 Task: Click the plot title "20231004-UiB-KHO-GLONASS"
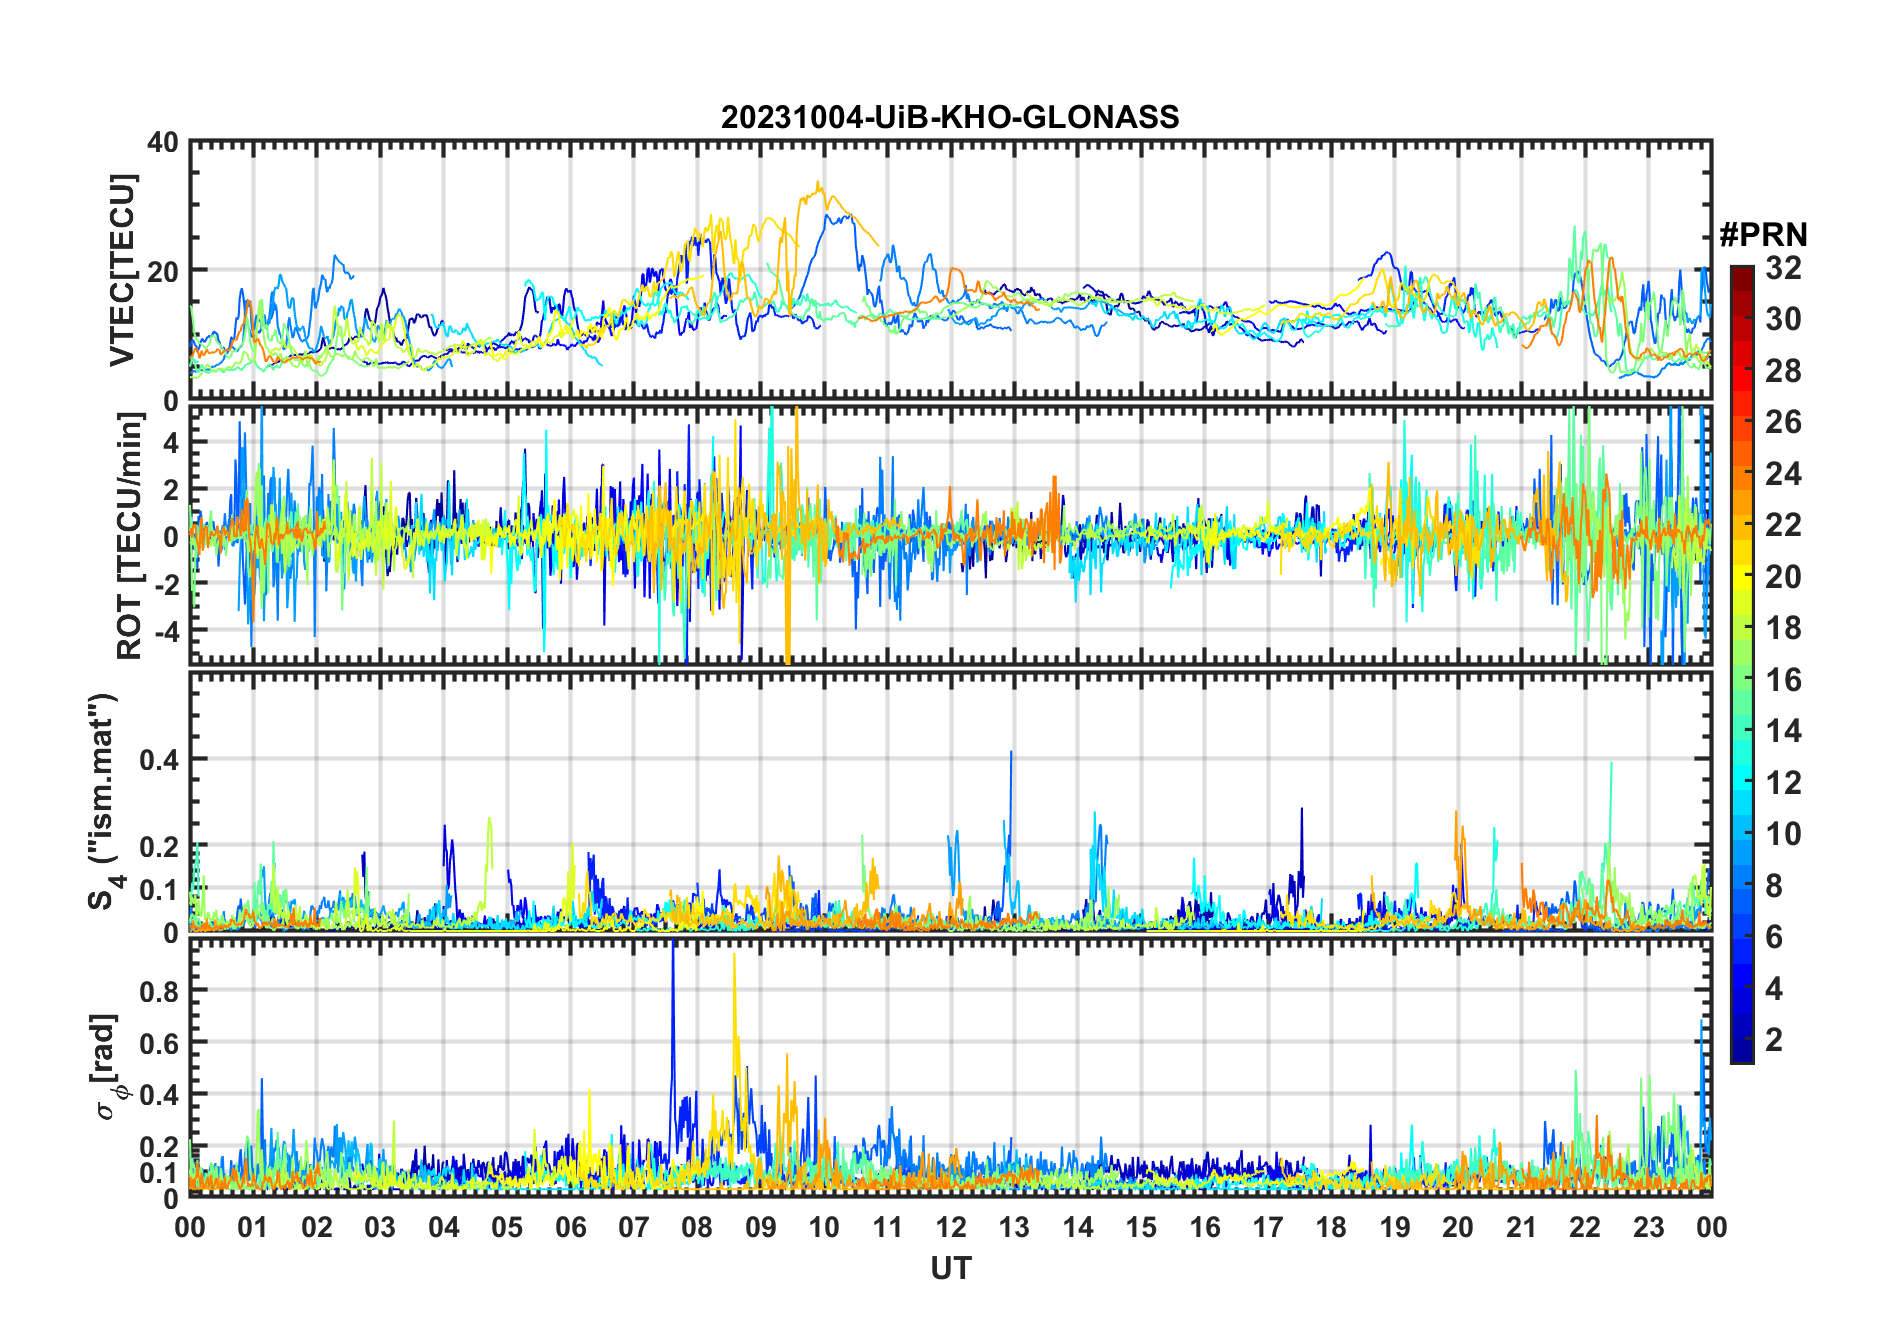click(950, 118)
